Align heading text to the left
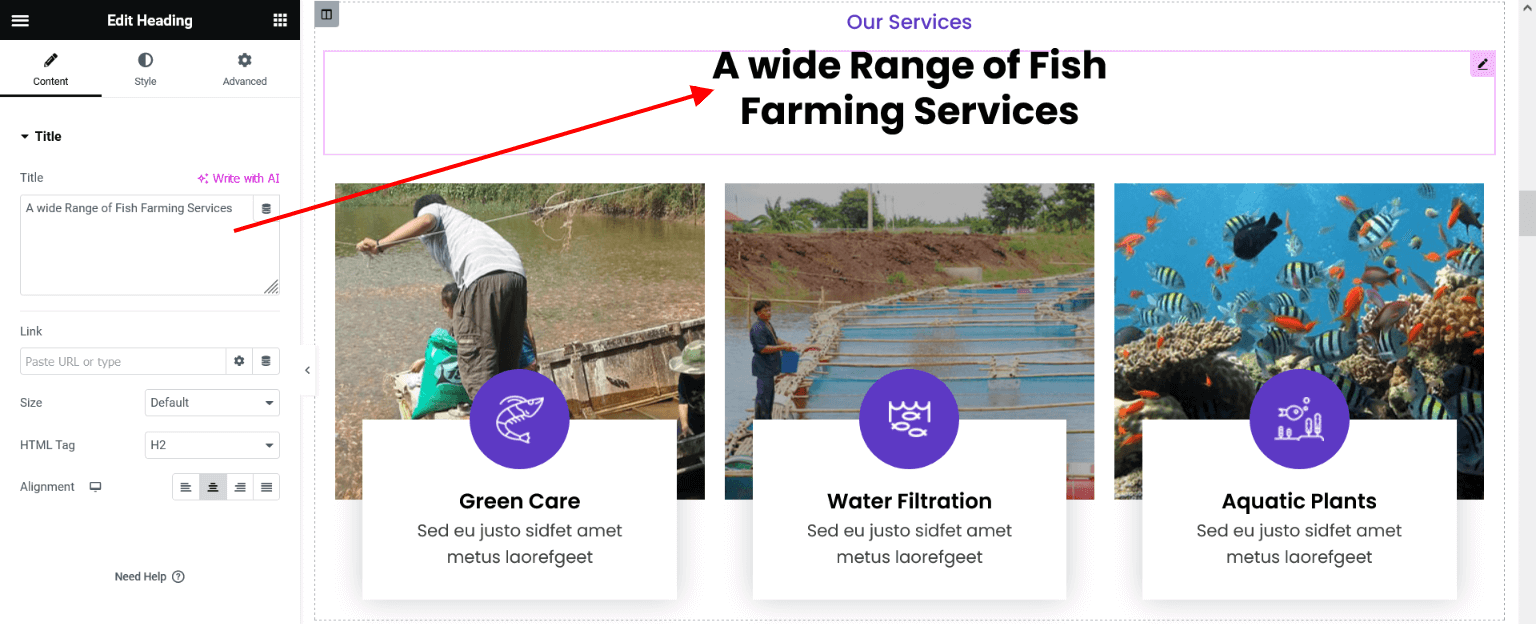Screen dimensions: 1536x624 [x=186, y=487]
